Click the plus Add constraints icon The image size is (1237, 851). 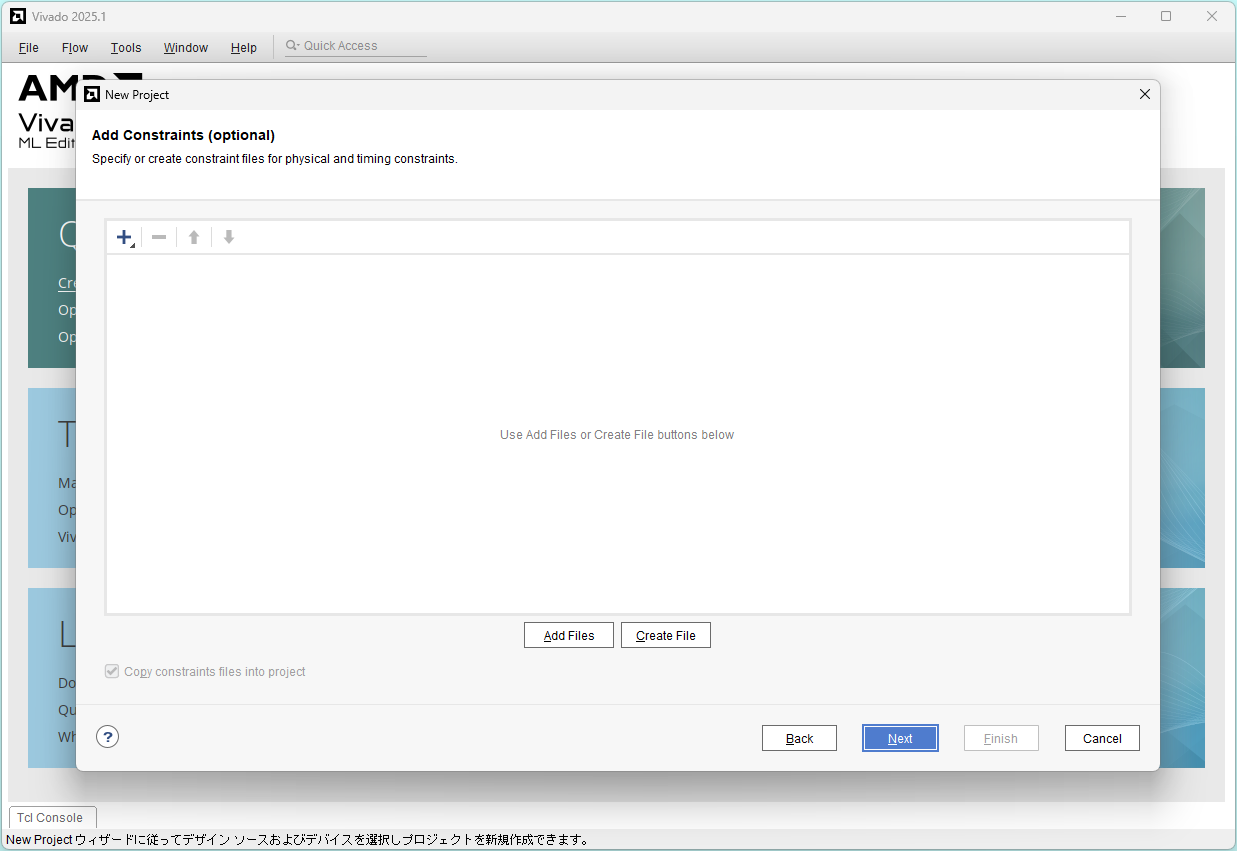coord(124,237)
